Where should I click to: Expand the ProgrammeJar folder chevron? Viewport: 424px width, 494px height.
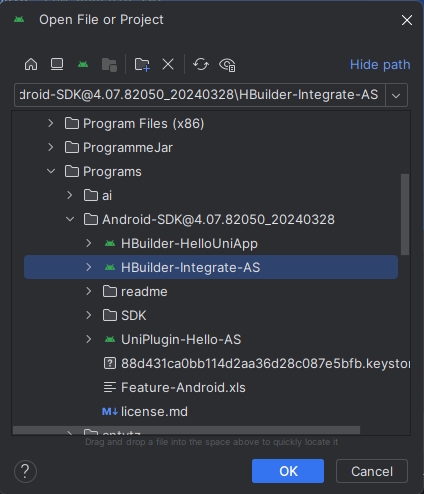(51, 147)
